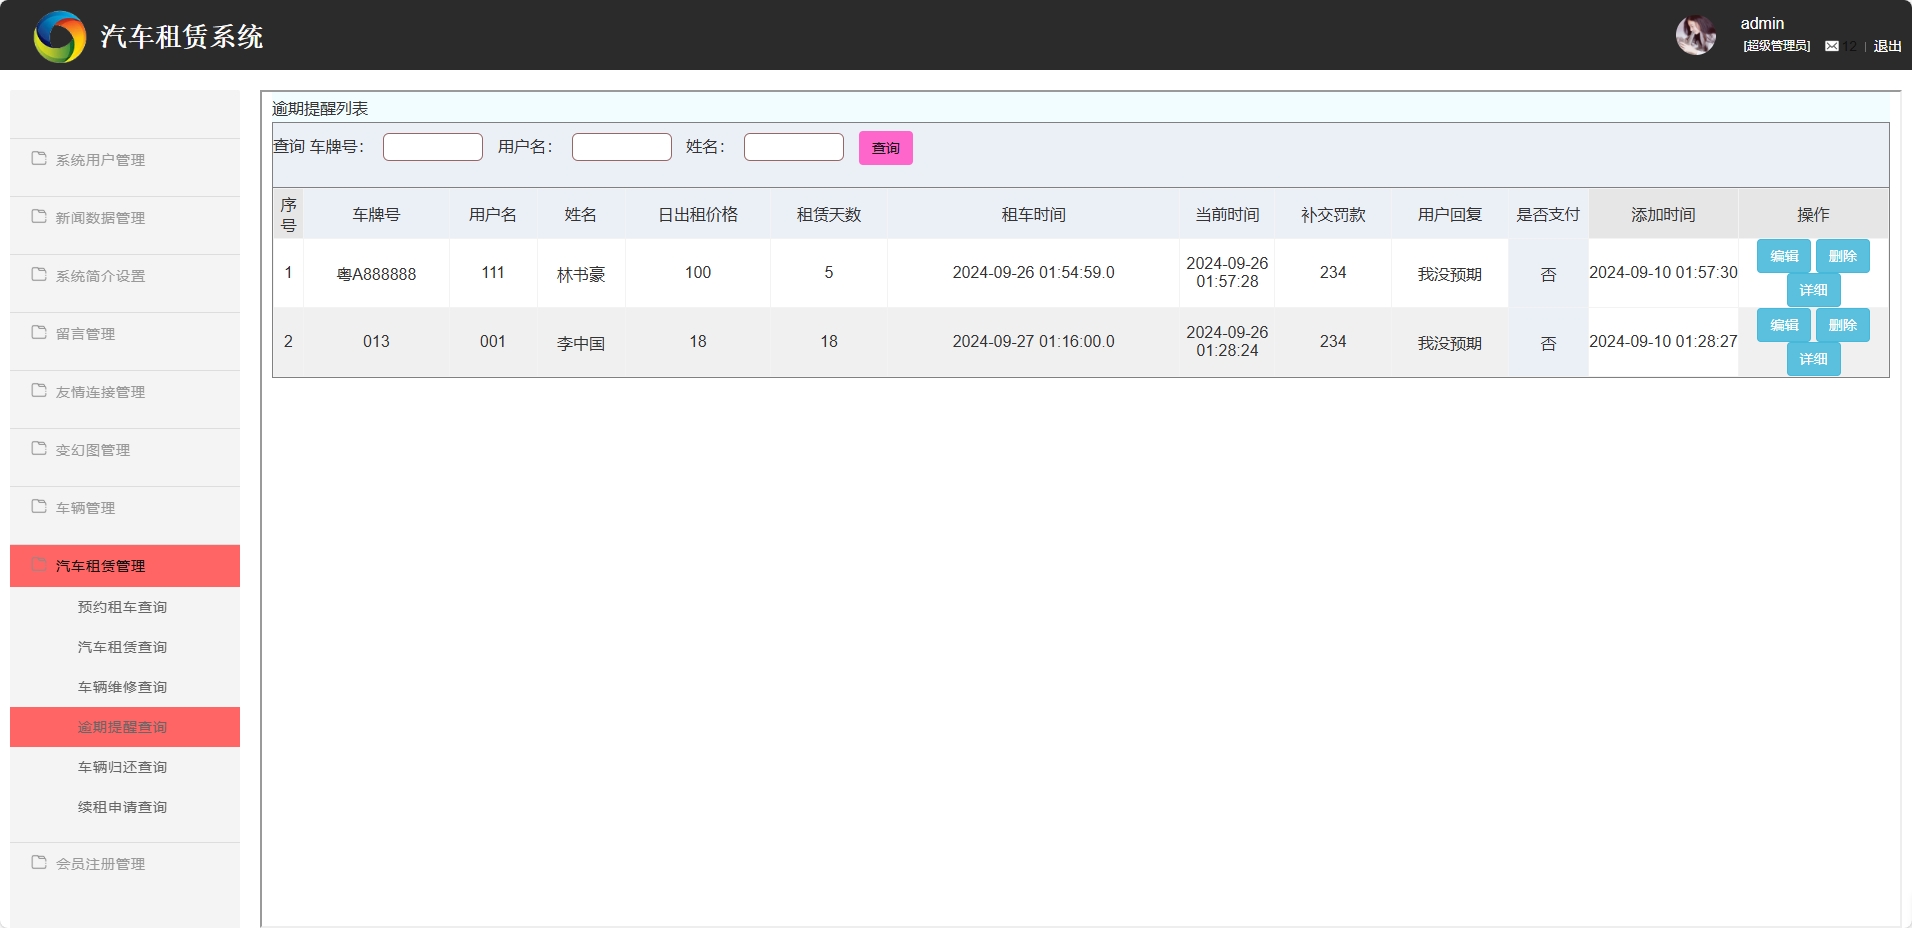Click folder icon beside 留言管理
The image size is (1912, 928).
tap(39, 333)
